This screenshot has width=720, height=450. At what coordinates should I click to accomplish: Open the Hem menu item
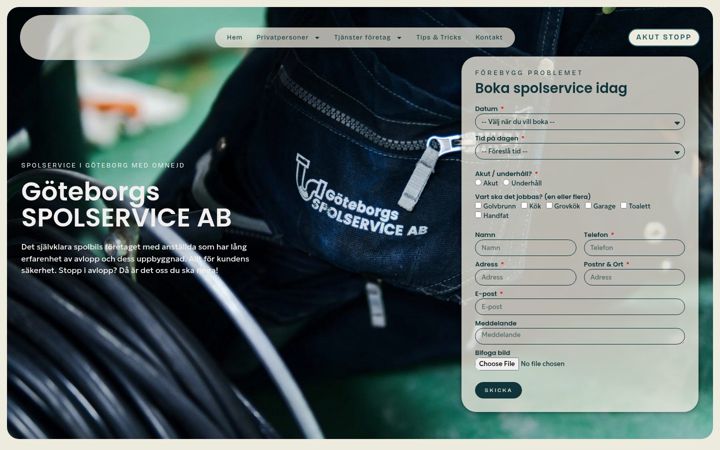[x=234, y=37]
